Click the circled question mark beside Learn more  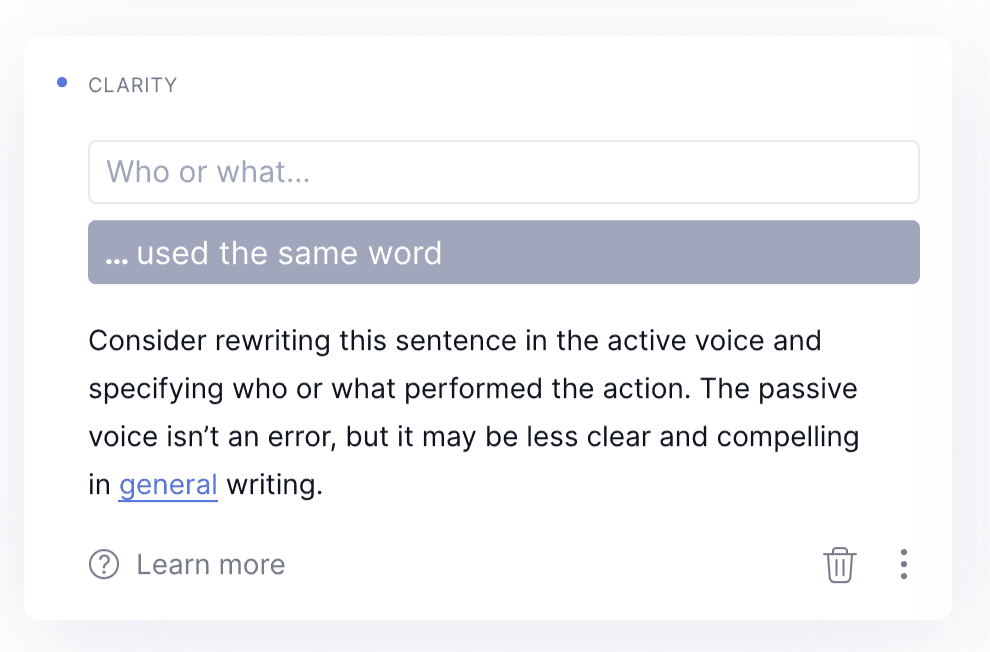(x=104, y=564)
